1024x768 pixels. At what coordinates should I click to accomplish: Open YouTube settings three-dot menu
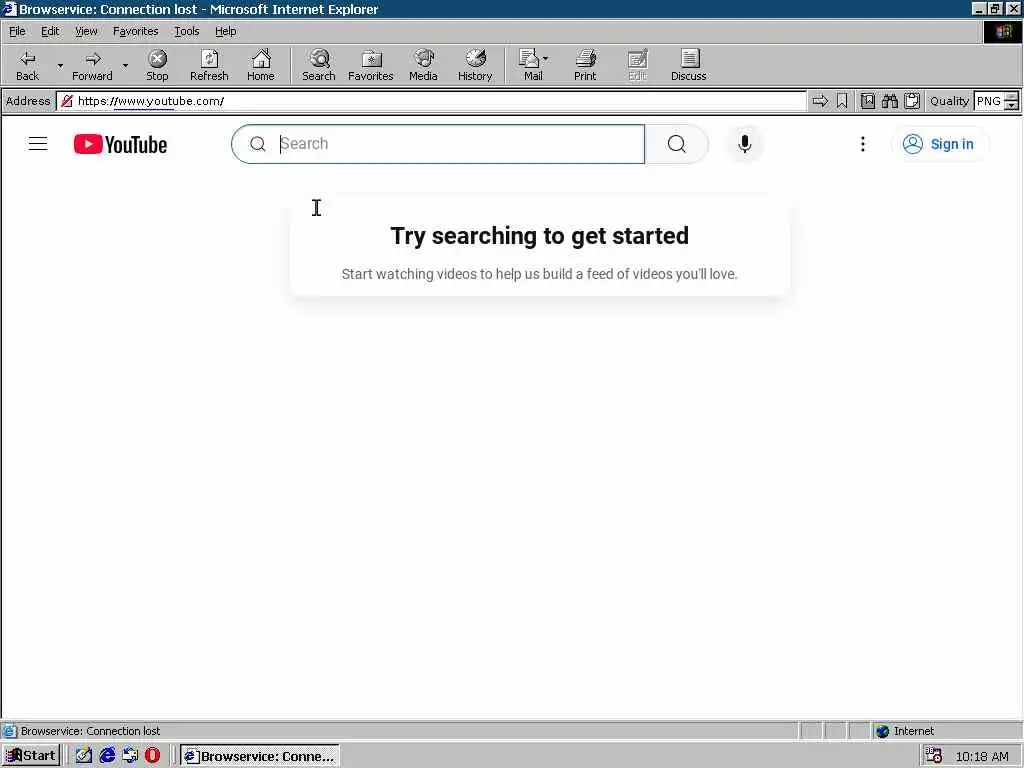coord(863,144)
